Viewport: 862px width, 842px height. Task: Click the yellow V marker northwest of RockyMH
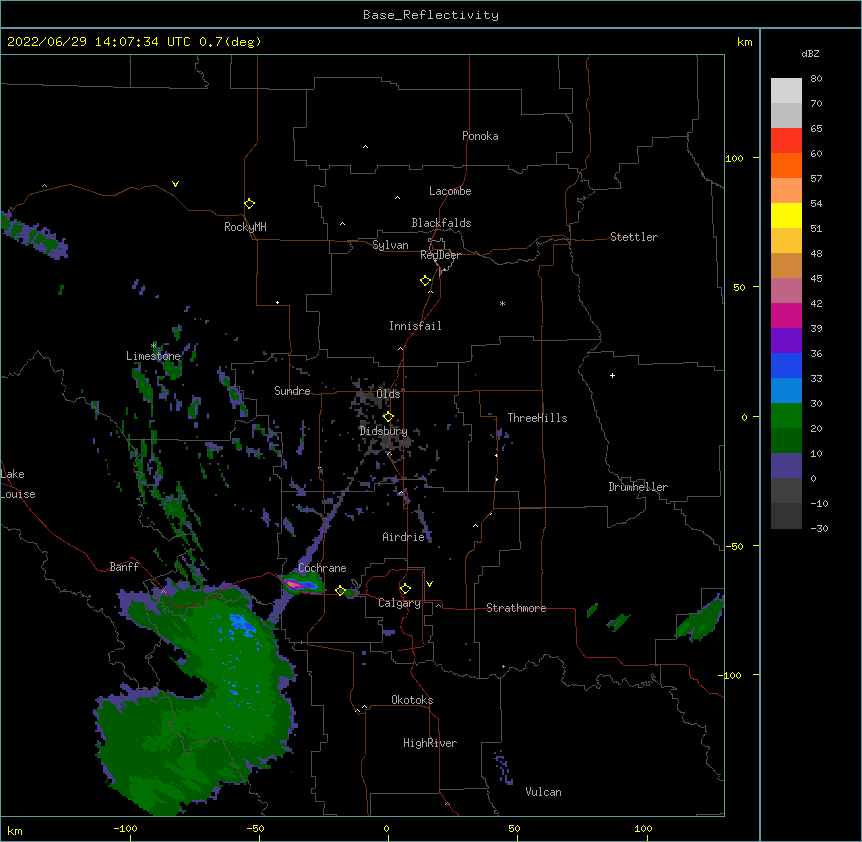click(175, 184)
